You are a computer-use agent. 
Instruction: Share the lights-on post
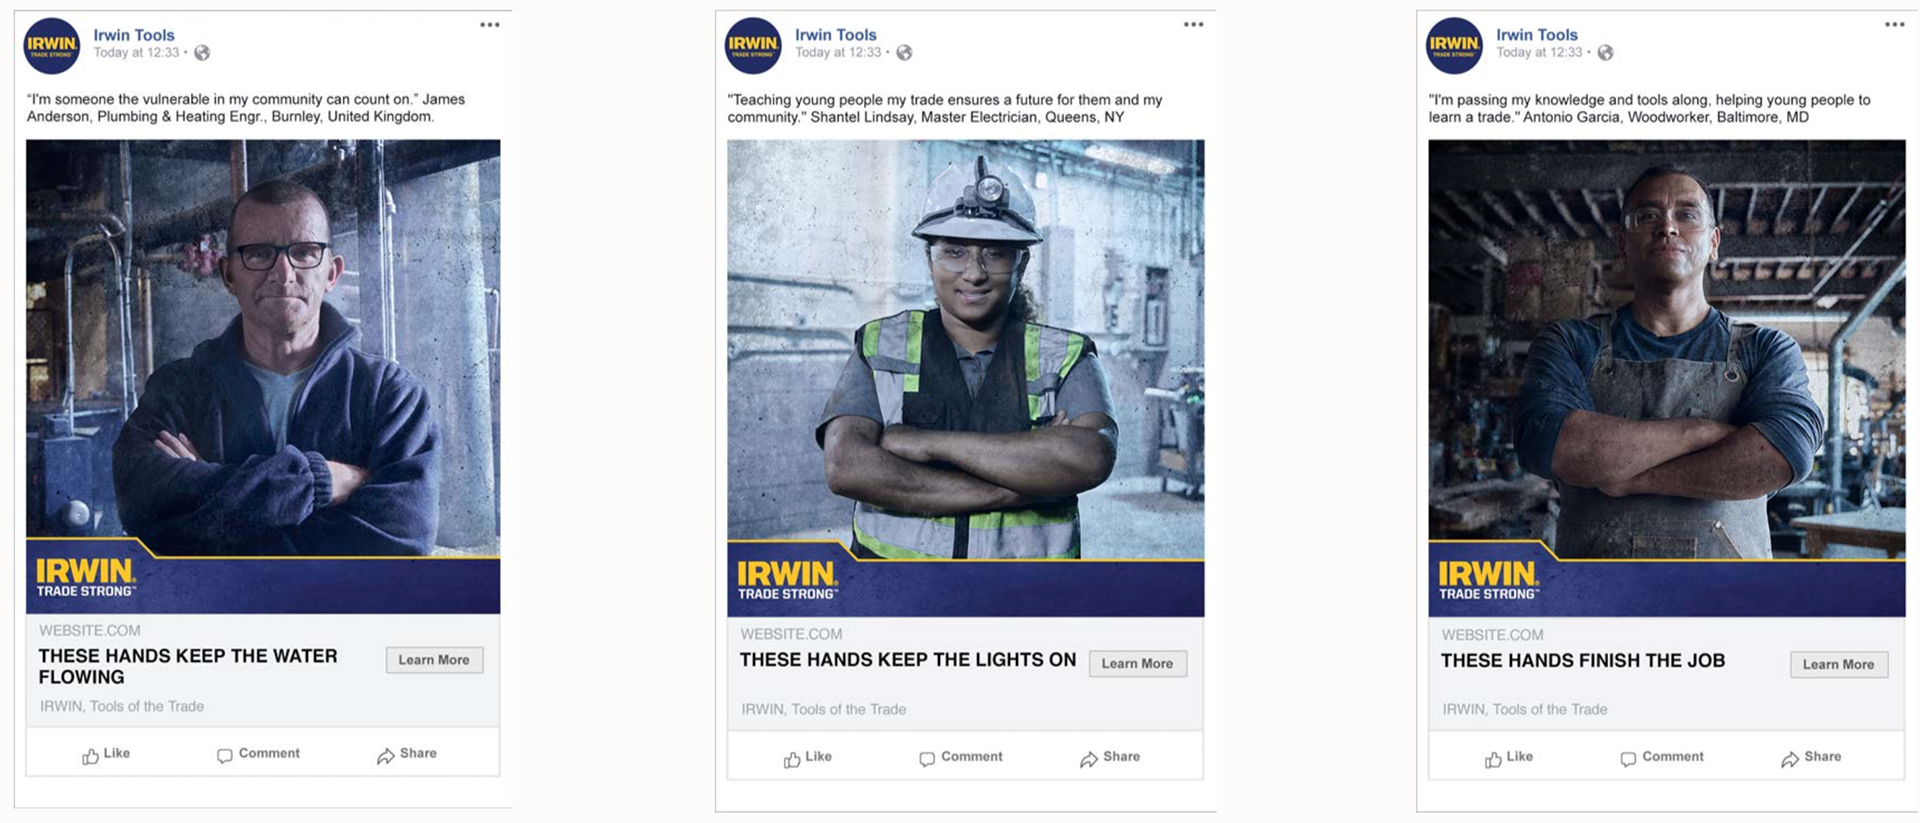pyautogui.click(x=1110, y=758)
